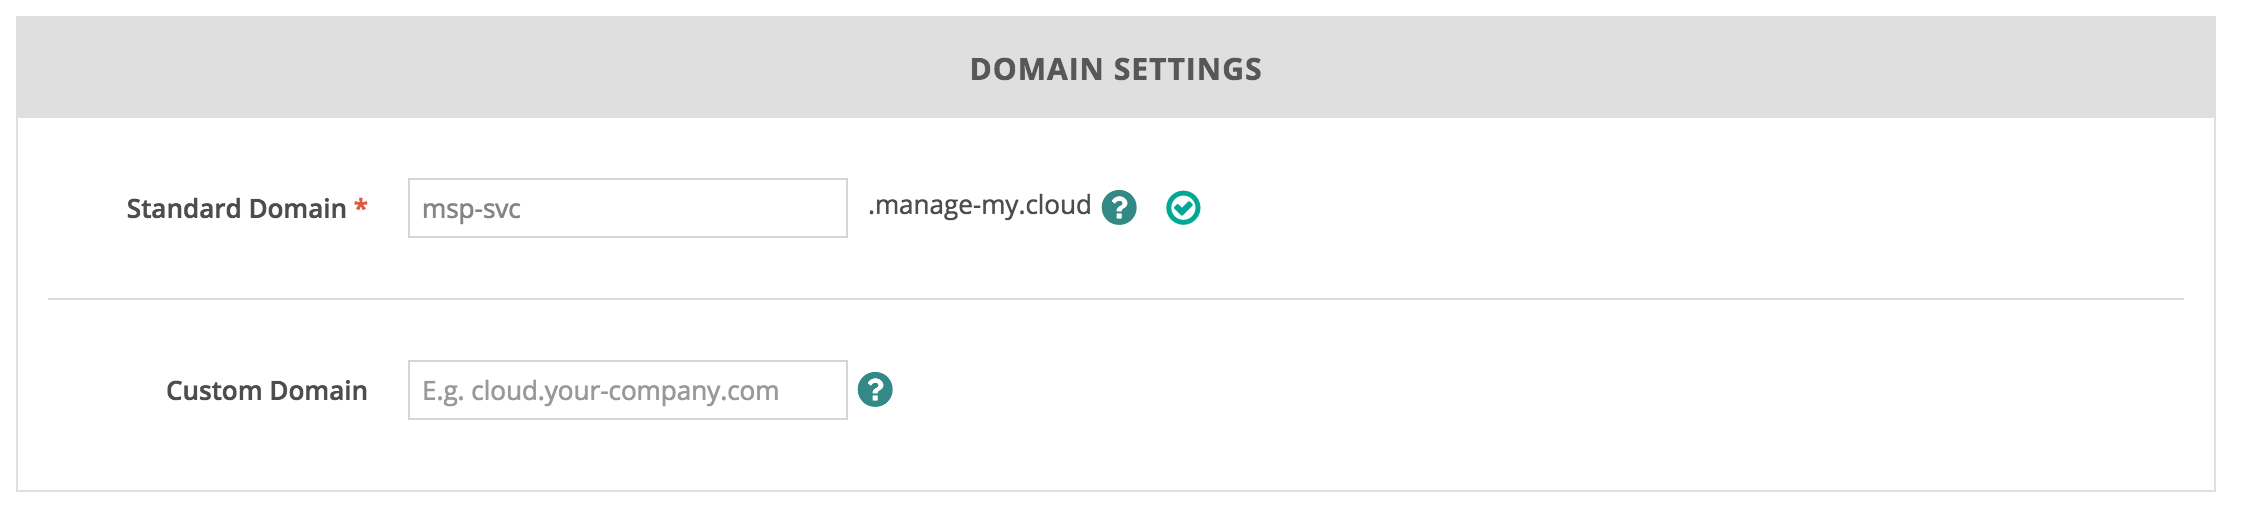
Task: Click the E.g. cloud.your-company.com placeholder
Action: pos(600,391)
